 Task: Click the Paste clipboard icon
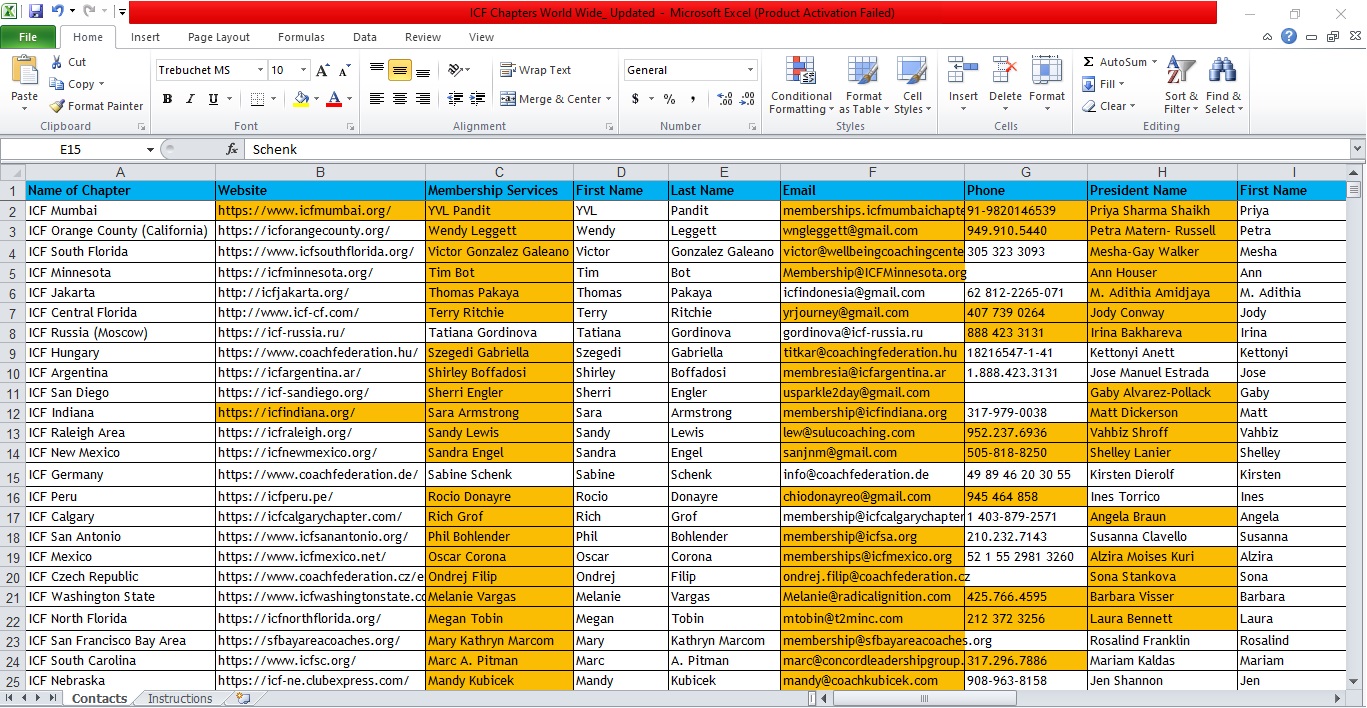tap(24, 72)
